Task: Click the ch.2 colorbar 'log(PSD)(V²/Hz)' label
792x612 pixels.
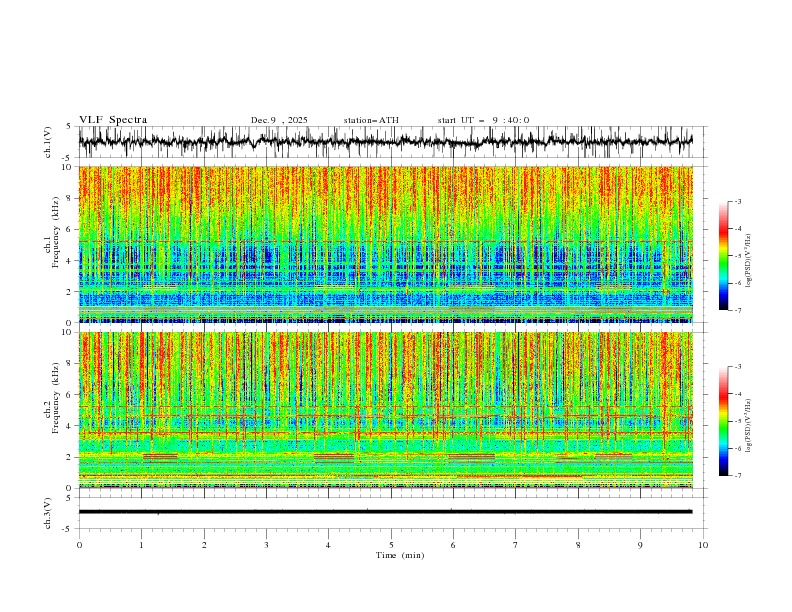Action: point(749,426)
